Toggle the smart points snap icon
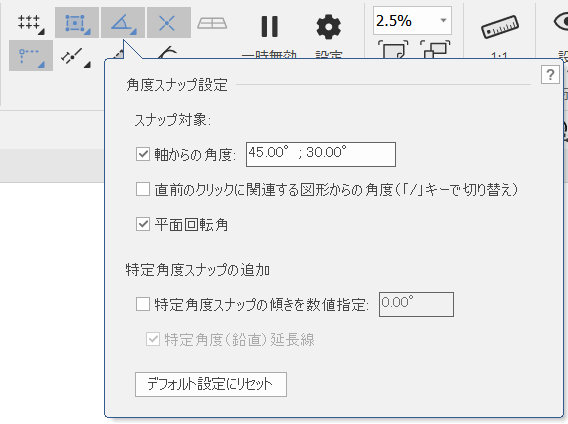Viewport: 568px width, 424px height. tap(31, 55)
